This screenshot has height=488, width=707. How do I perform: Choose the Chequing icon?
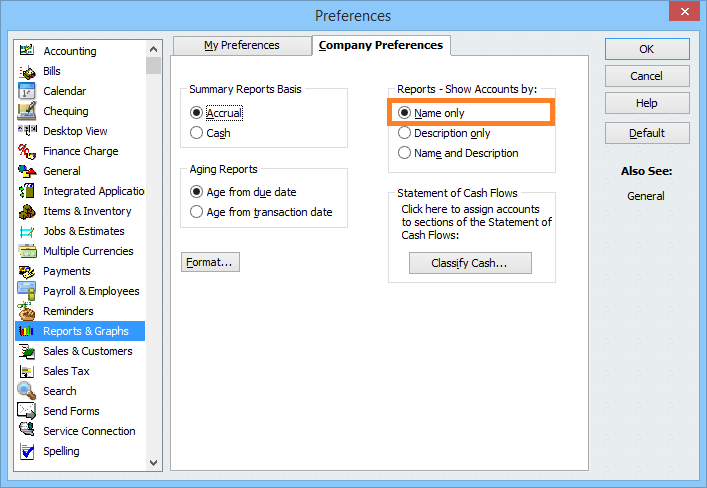(x=27, y=111)
